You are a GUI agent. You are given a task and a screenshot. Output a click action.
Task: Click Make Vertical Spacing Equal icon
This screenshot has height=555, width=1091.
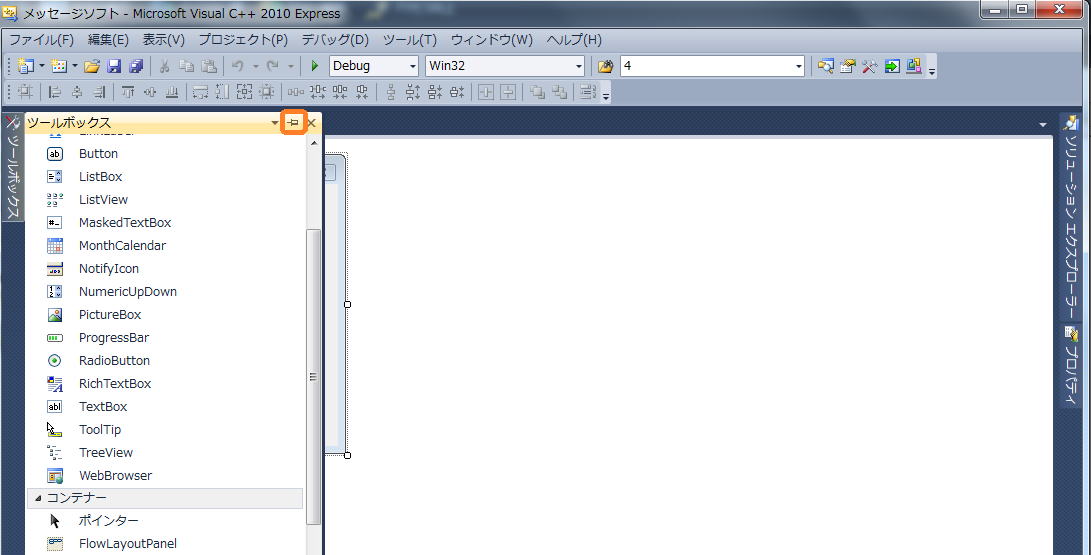tap(390, 92)
